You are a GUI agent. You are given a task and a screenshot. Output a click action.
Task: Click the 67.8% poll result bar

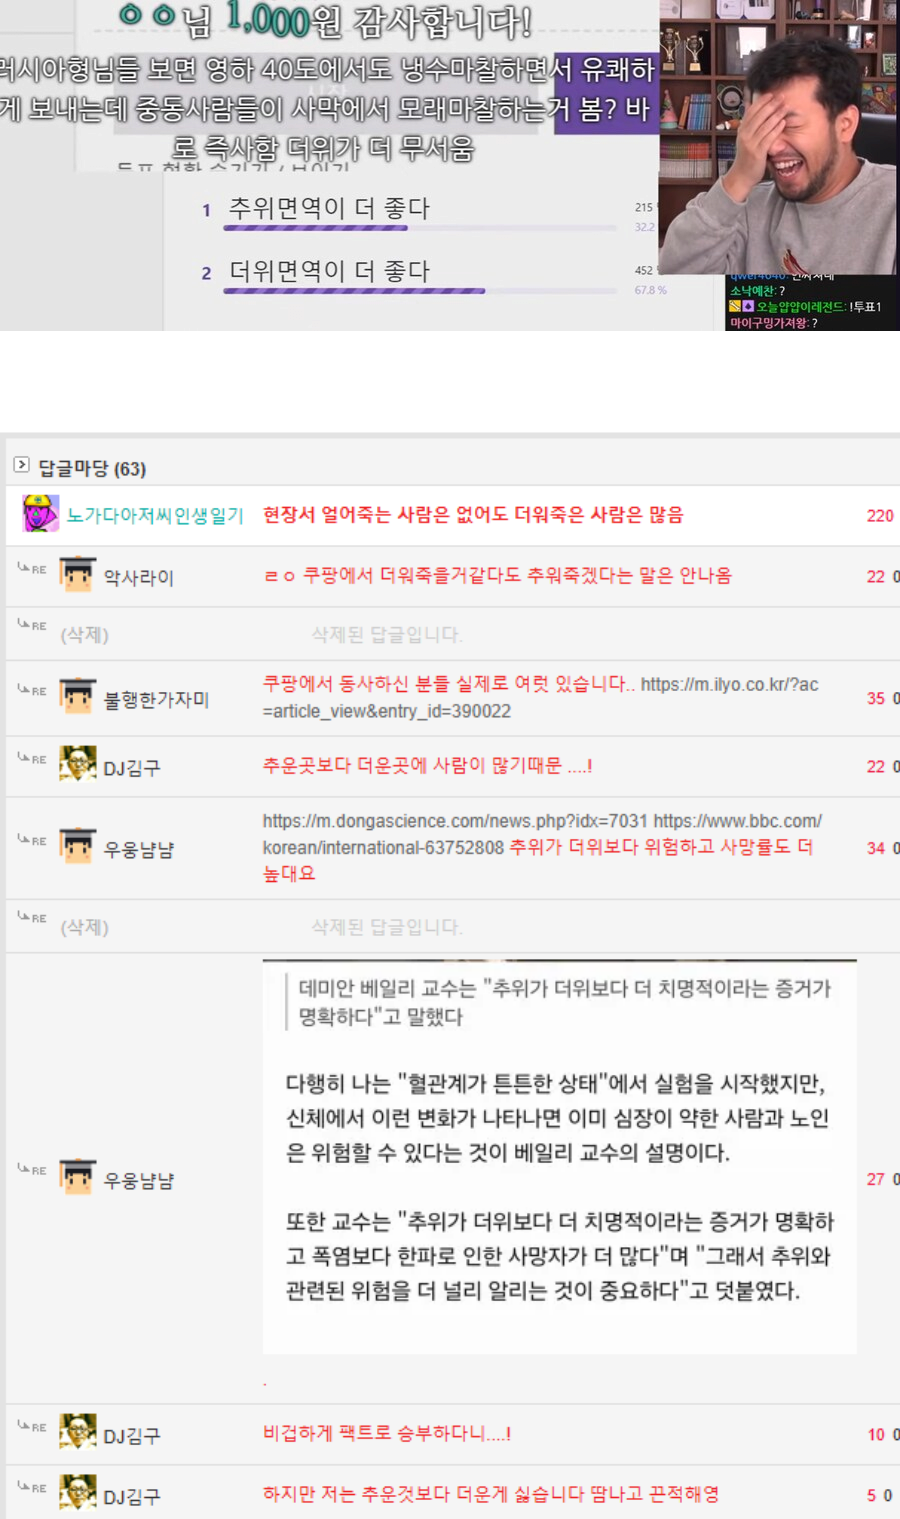click(354, 291)
